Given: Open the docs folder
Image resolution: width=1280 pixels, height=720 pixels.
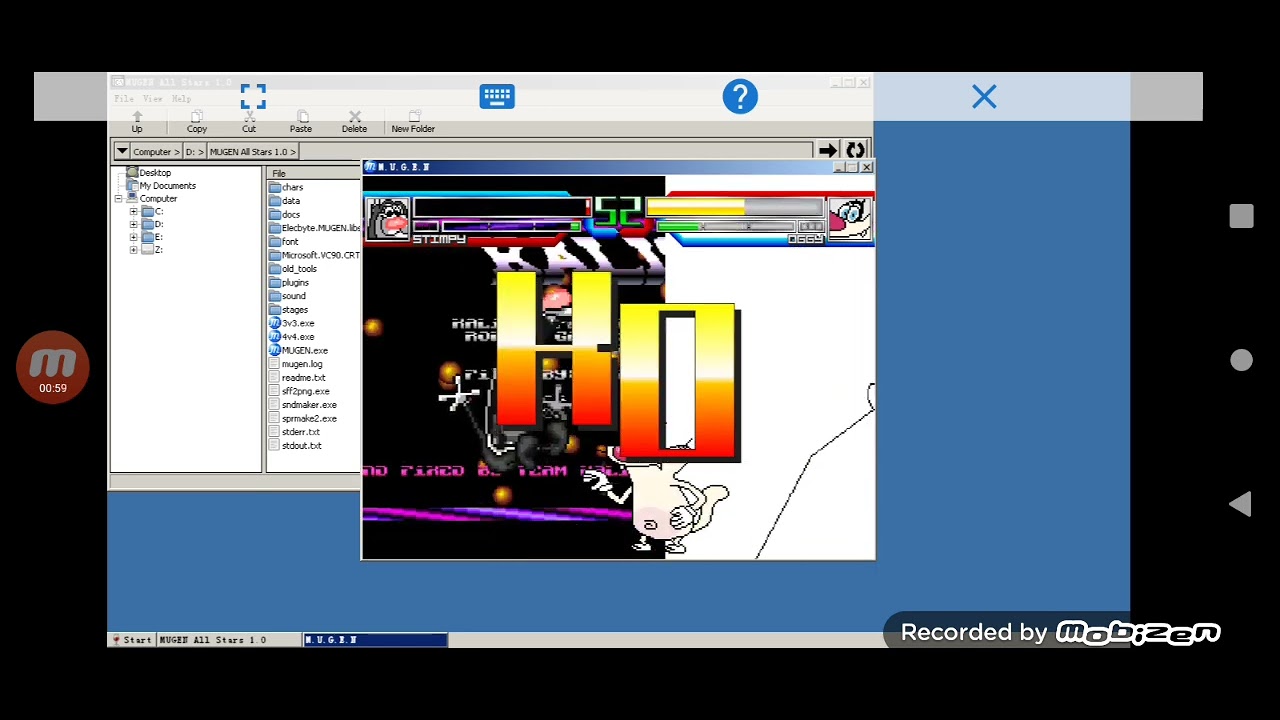Looking at the screenshot, I should [x=285, y=215].
